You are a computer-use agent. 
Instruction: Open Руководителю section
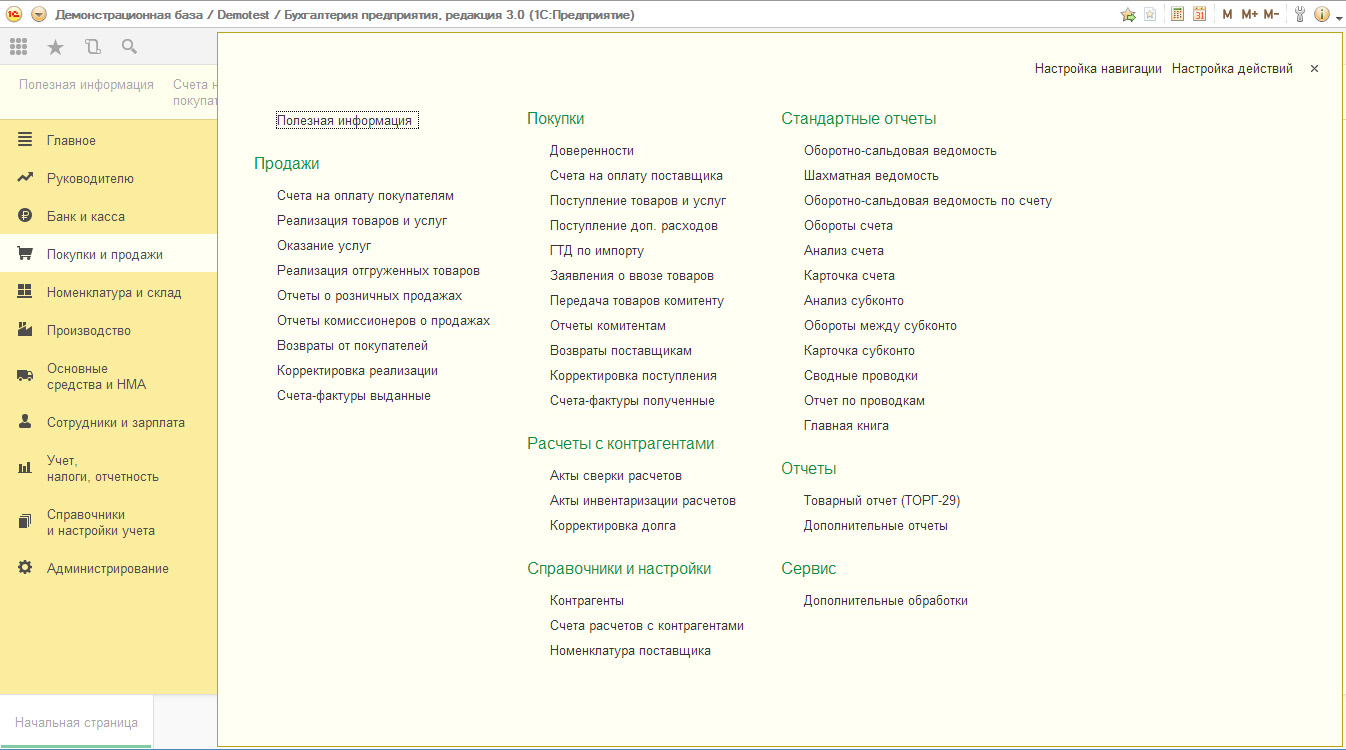click(108, 178)
